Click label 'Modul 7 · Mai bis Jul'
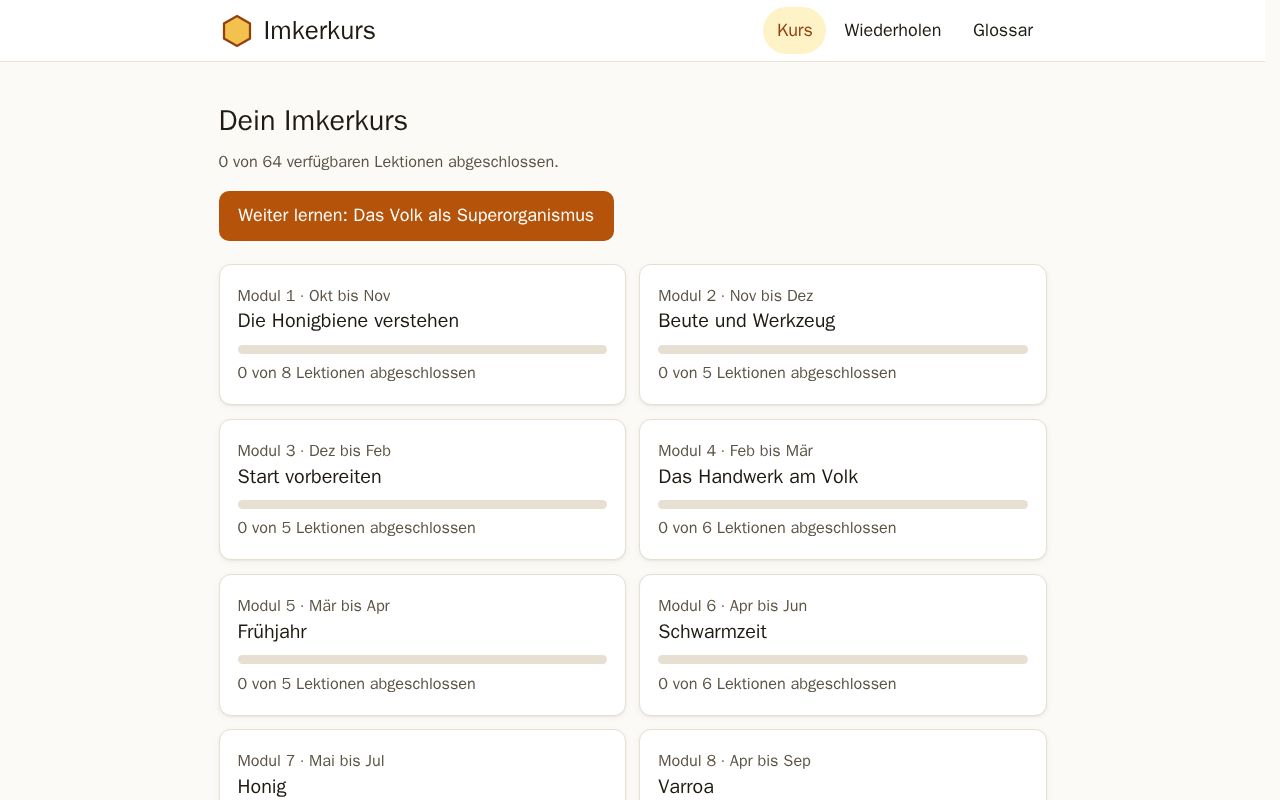This screenshot has height=800, width=1280. coord(311,761)
